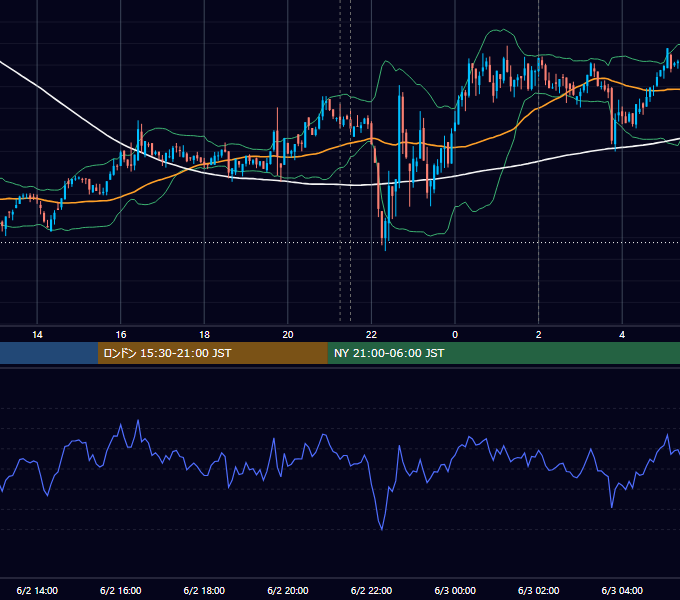Select the NY 21:00-06:00 JST session band

[503, 353]
